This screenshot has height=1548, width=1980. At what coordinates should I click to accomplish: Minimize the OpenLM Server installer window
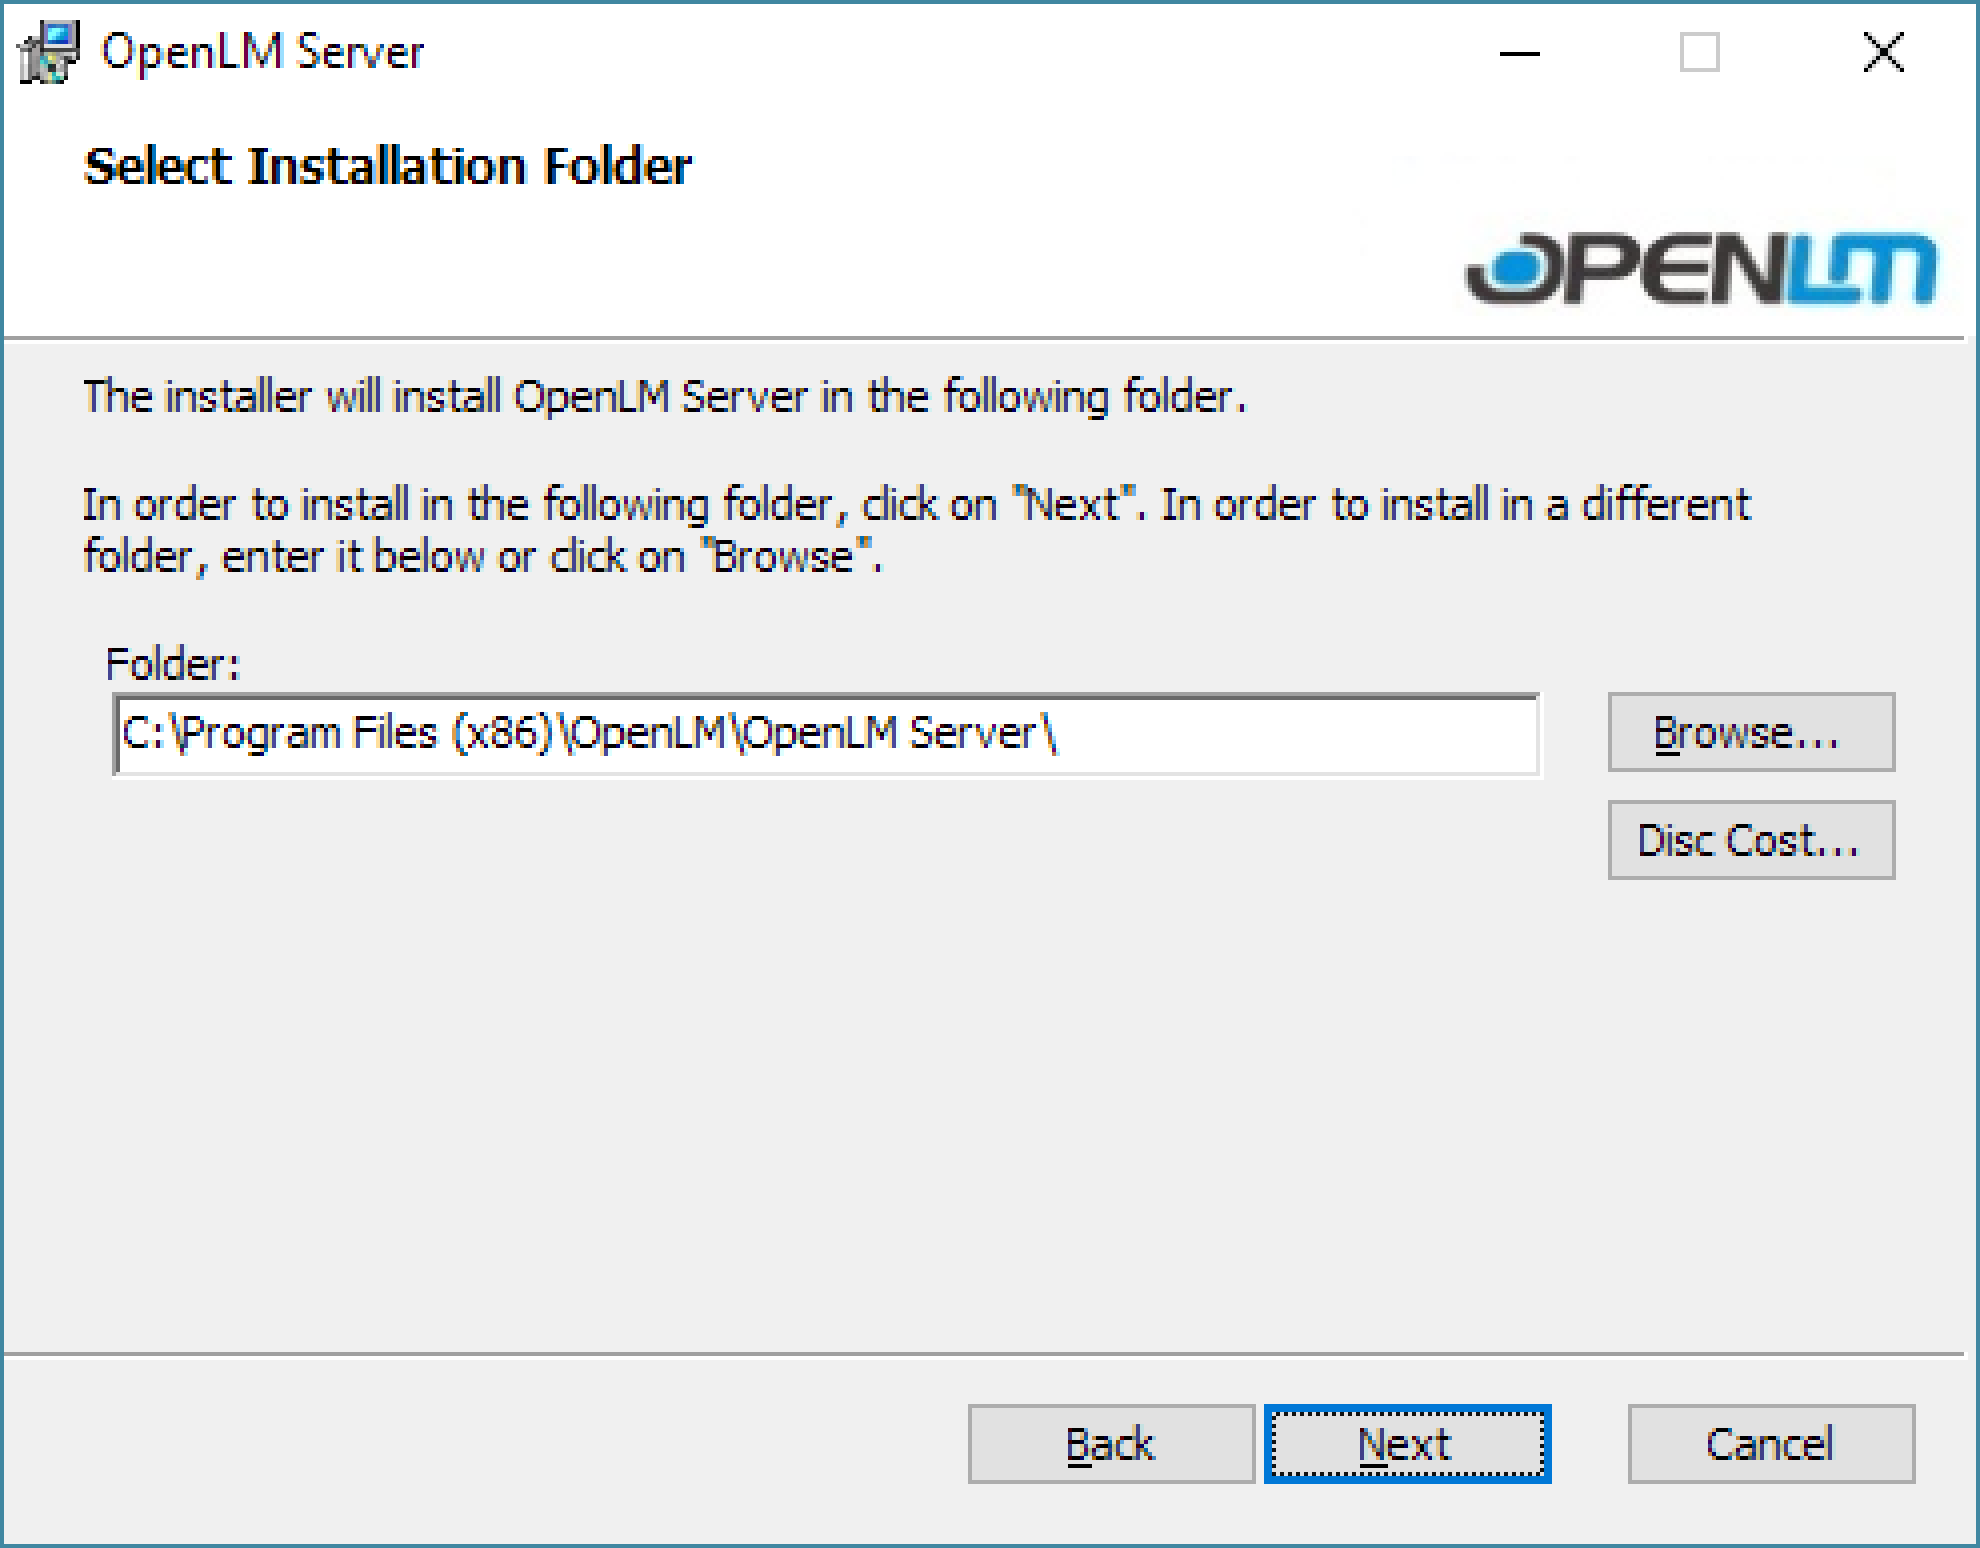click(1519, 53)
